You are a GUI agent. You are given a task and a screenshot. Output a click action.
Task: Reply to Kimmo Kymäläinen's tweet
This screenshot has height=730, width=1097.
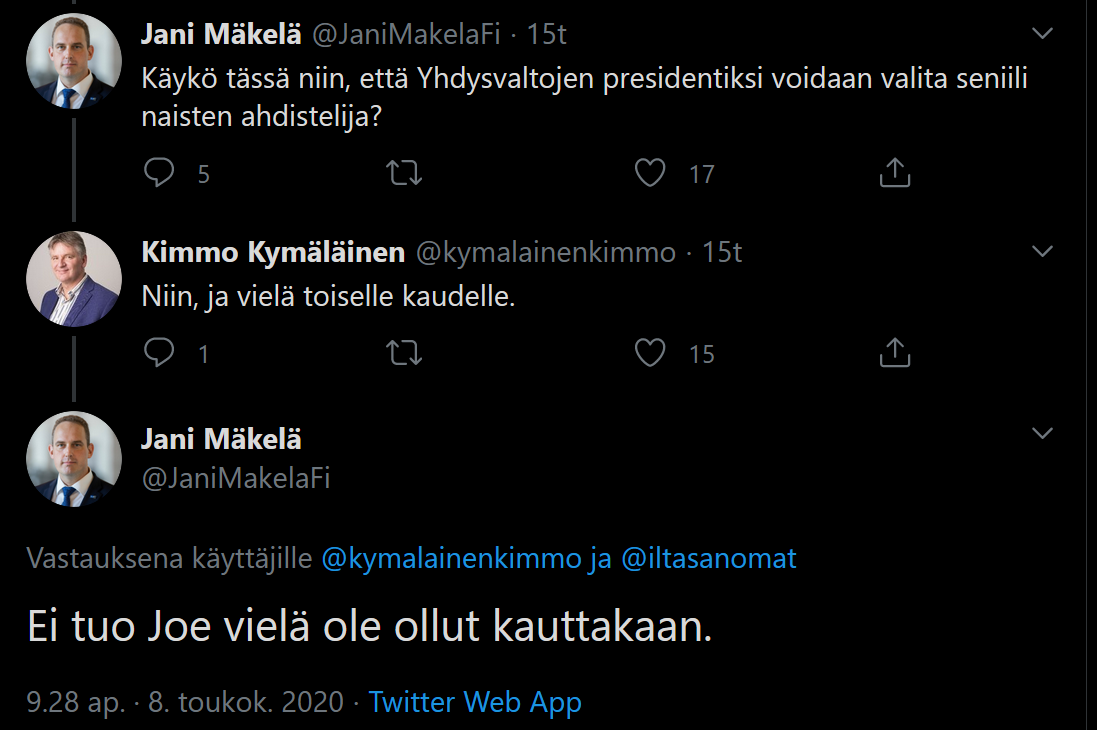(x=160, y=353)
